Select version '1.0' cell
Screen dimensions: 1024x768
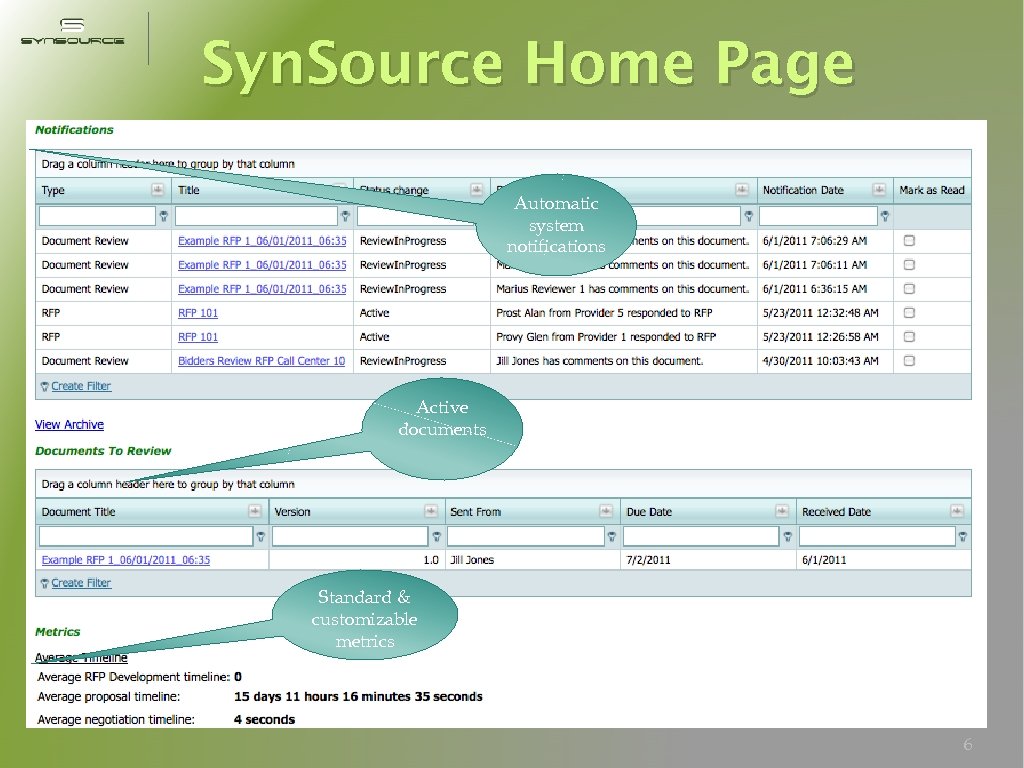pyautogui.click(x=356, y=560)
